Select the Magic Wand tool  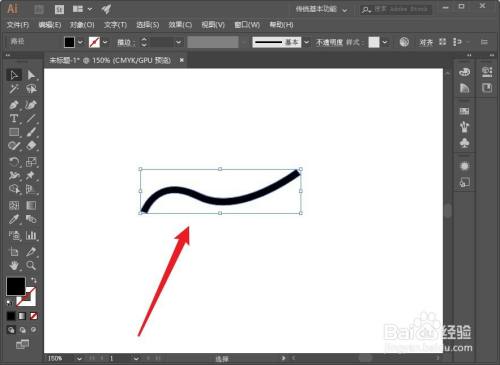(14, 89)
